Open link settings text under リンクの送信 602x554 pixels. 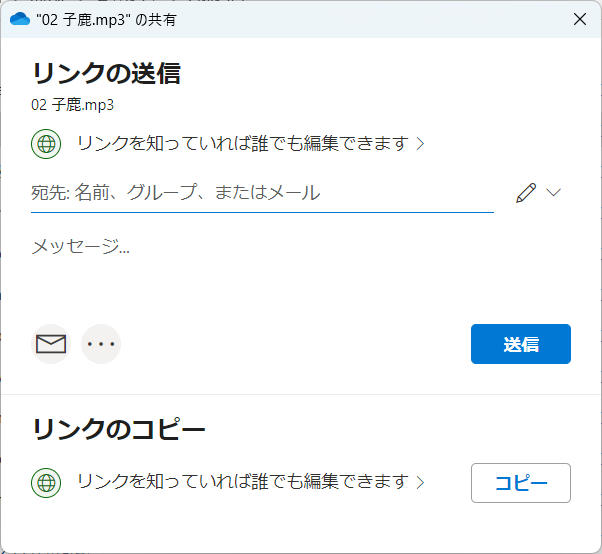(243, 144)
